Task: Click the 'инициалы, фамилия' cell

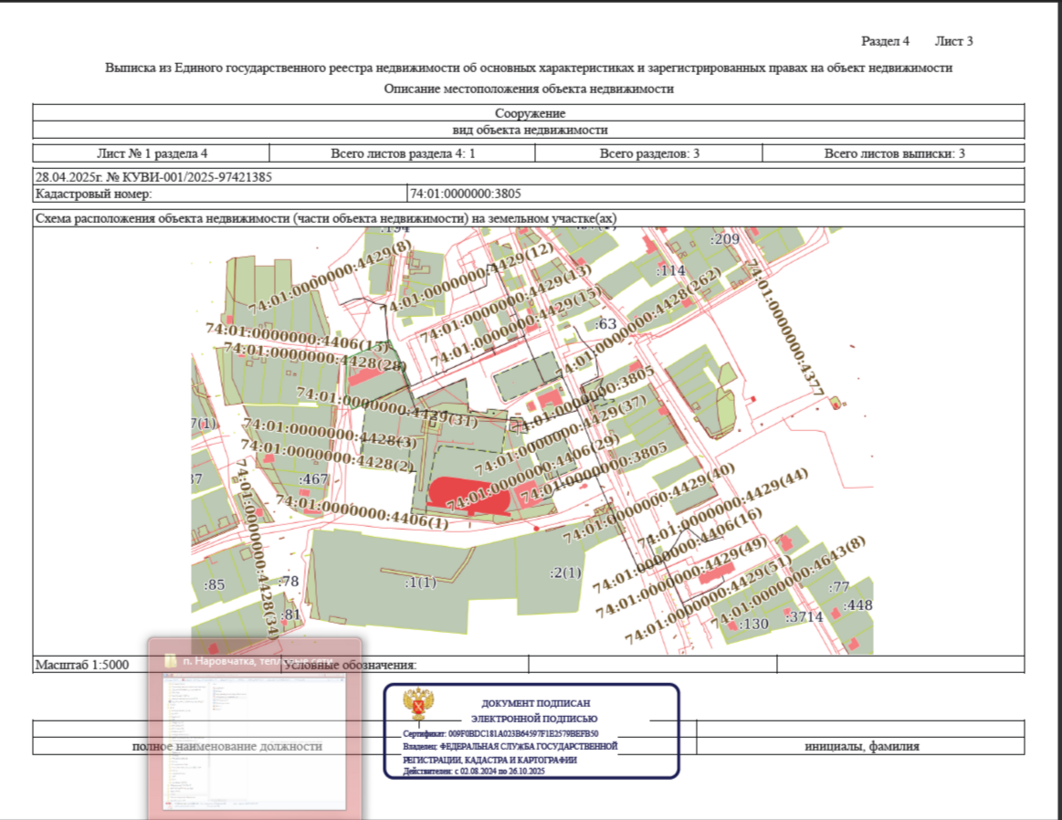Action: click(861, 746)
